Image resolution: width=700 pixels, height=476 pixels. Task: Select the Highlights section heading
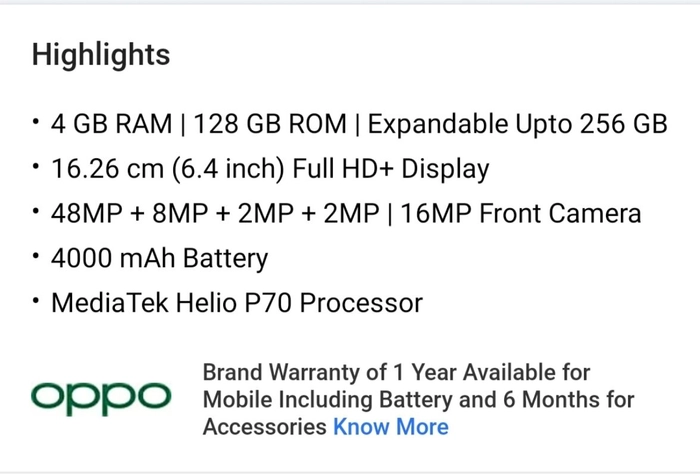coord(101,54)
